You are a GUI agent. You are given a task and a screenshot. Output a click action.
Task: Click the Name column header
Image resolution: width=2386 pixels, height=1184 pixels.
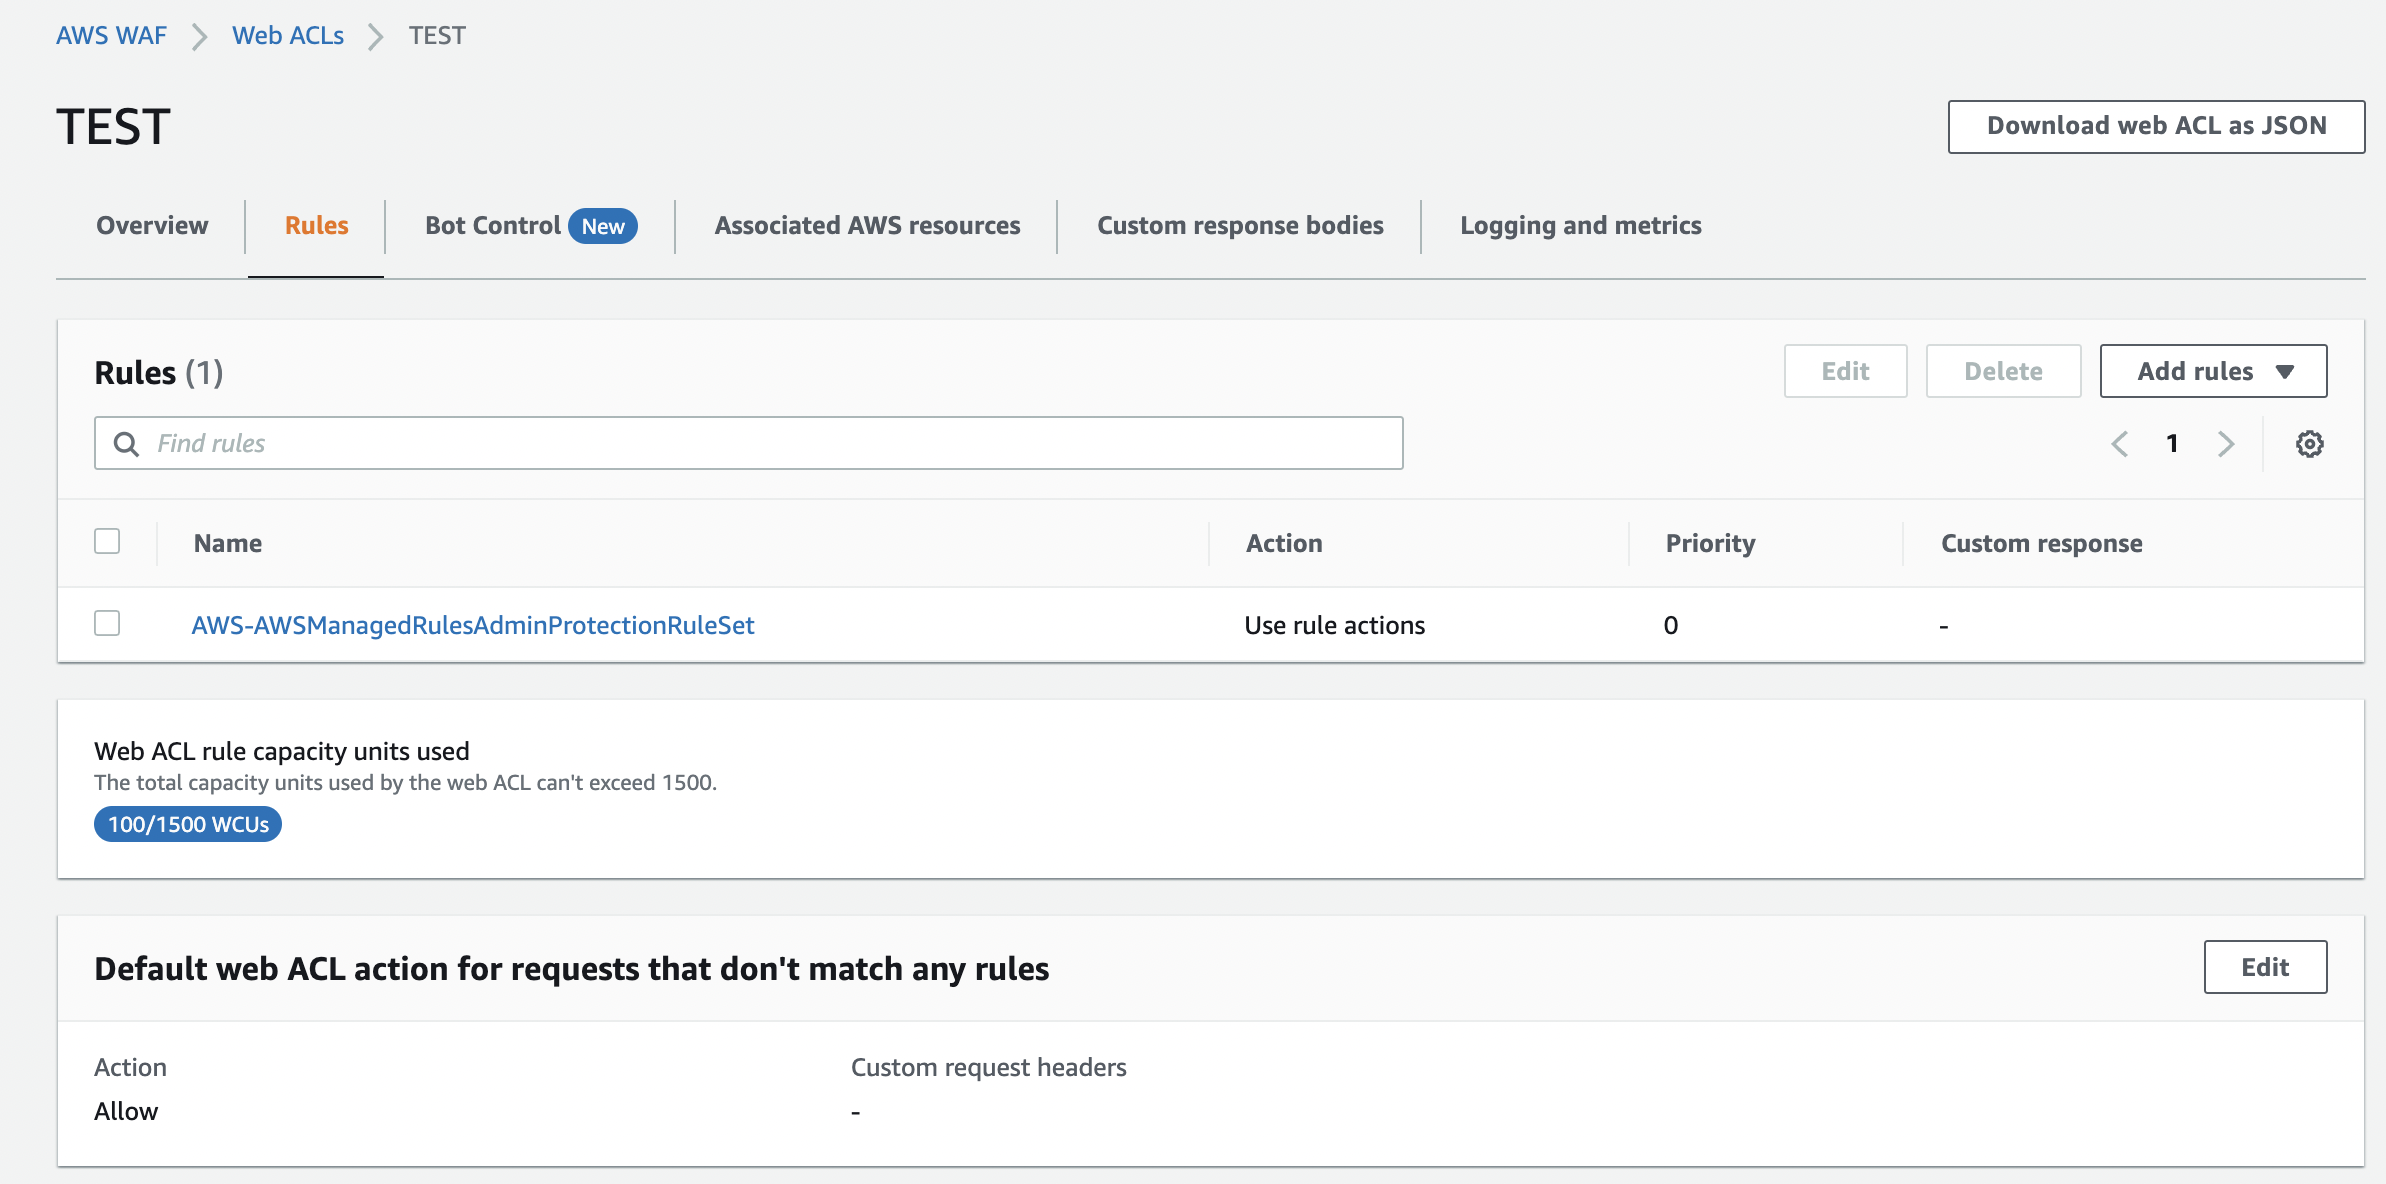pos(228,543)
